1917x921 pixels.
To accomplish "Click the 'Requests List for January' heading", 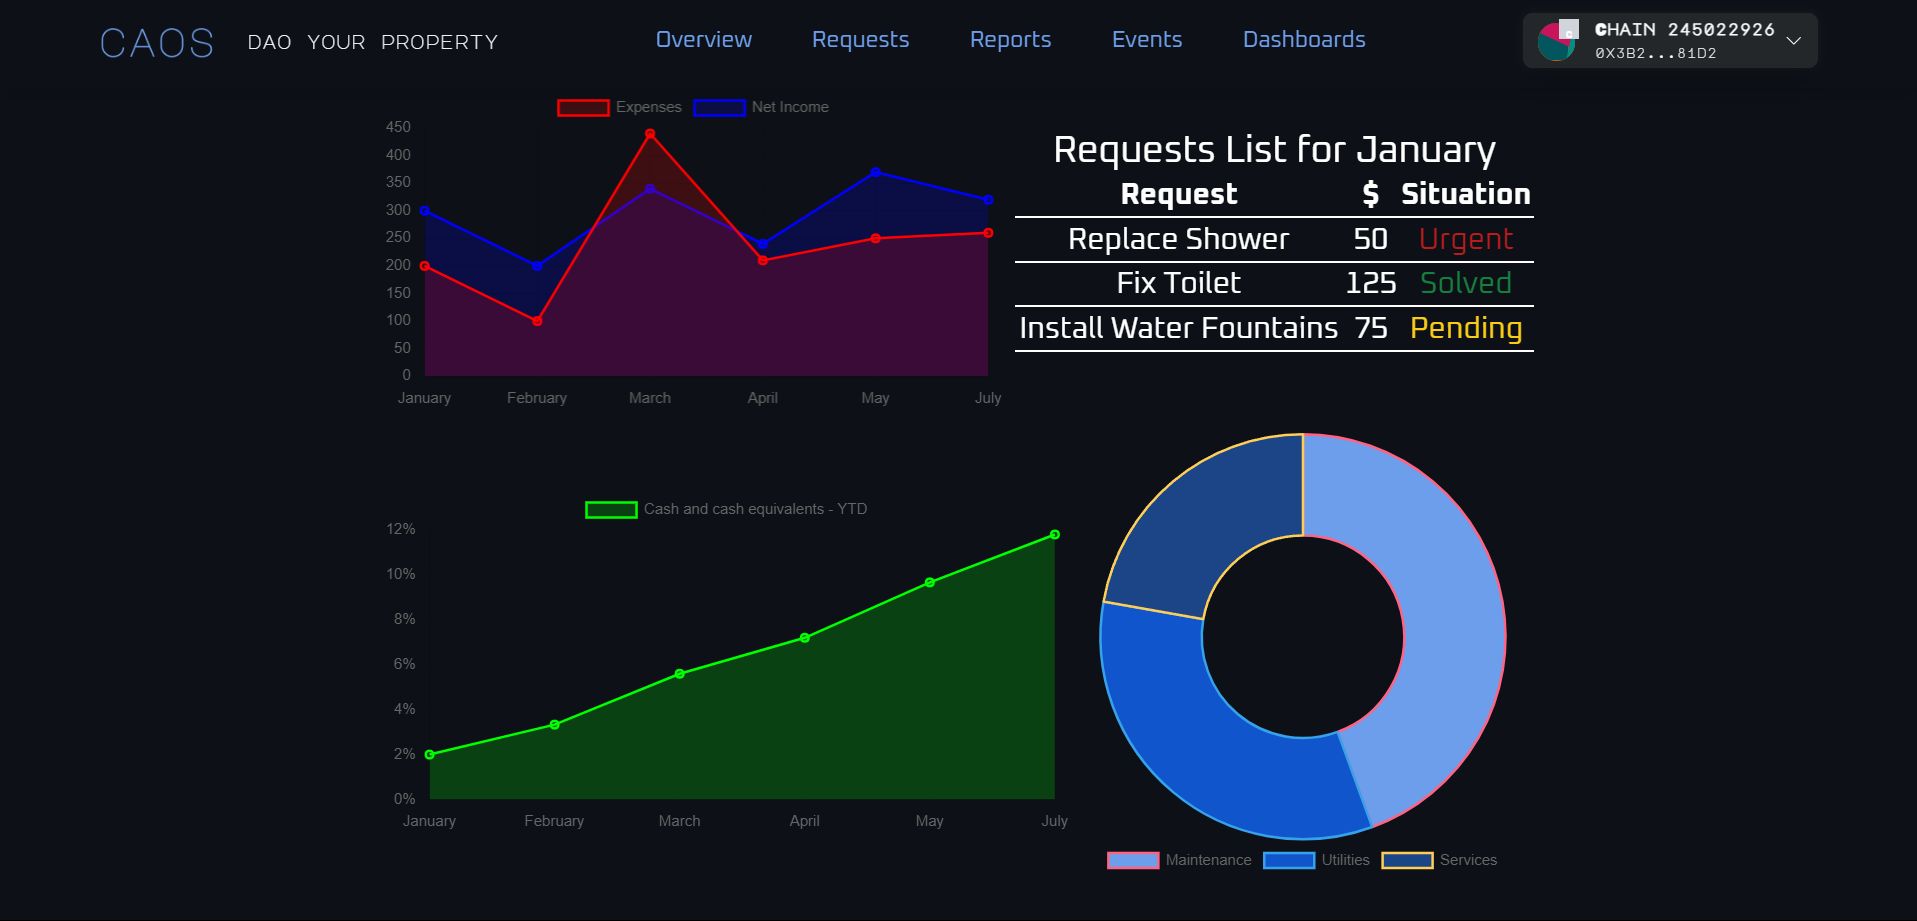I will [x=1274, y=150].
